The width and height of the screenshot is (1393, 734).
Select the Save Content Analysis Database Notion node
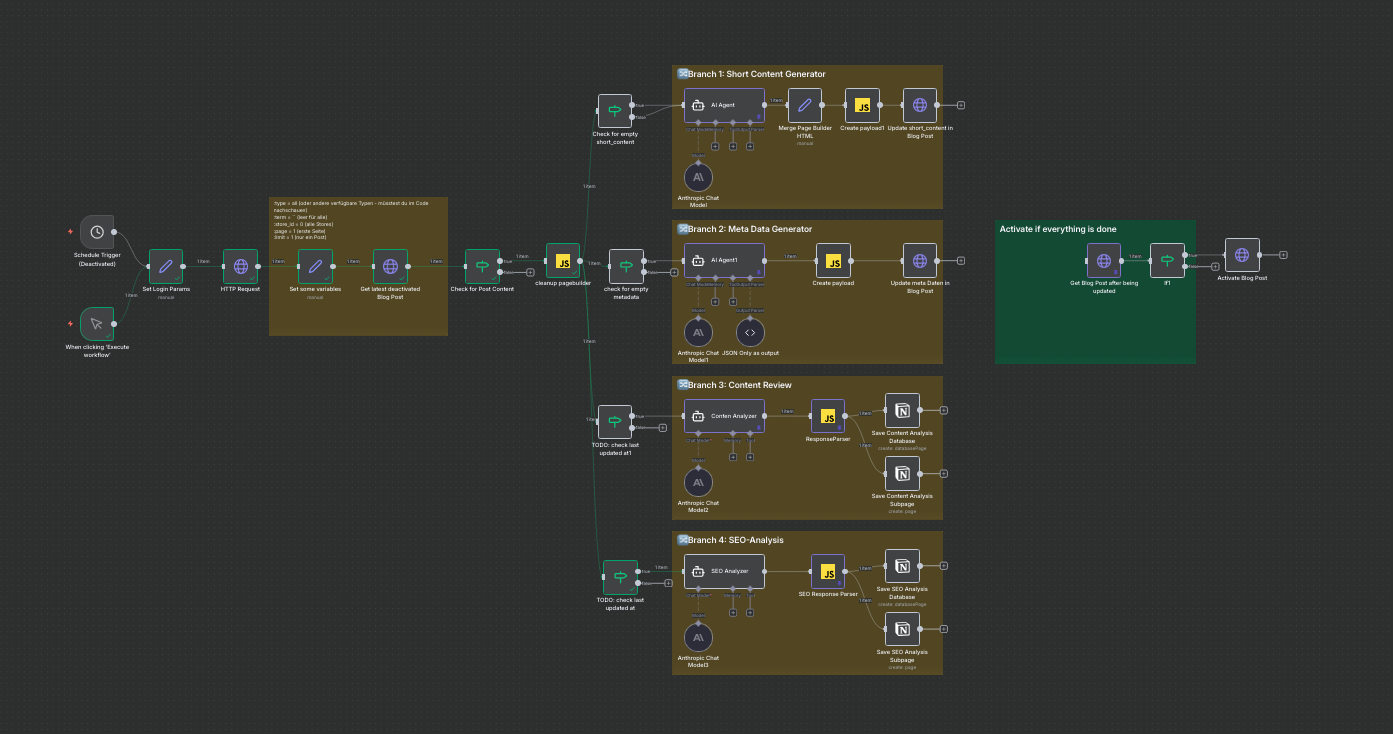pyautogui.click(x=902, y=410)
